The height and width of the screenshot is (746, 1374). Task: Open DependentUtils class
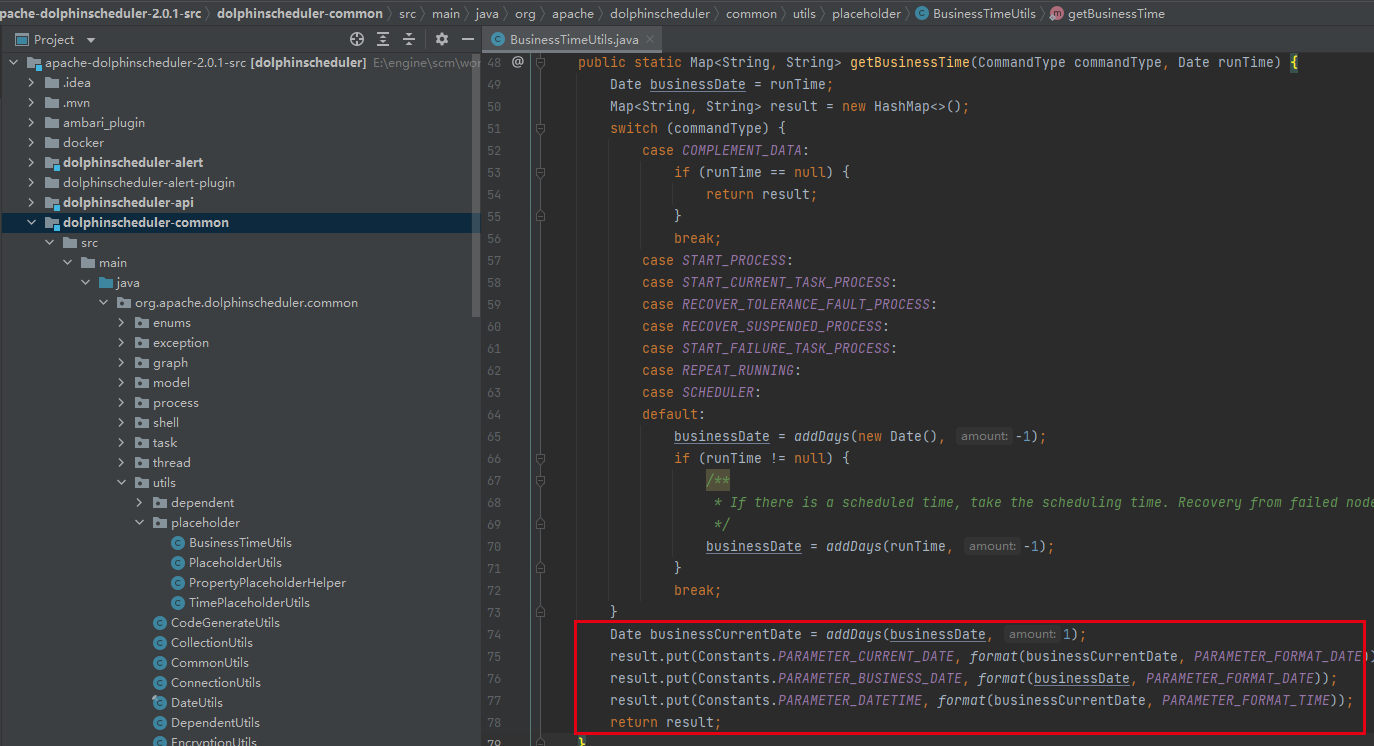pos(215,722)
